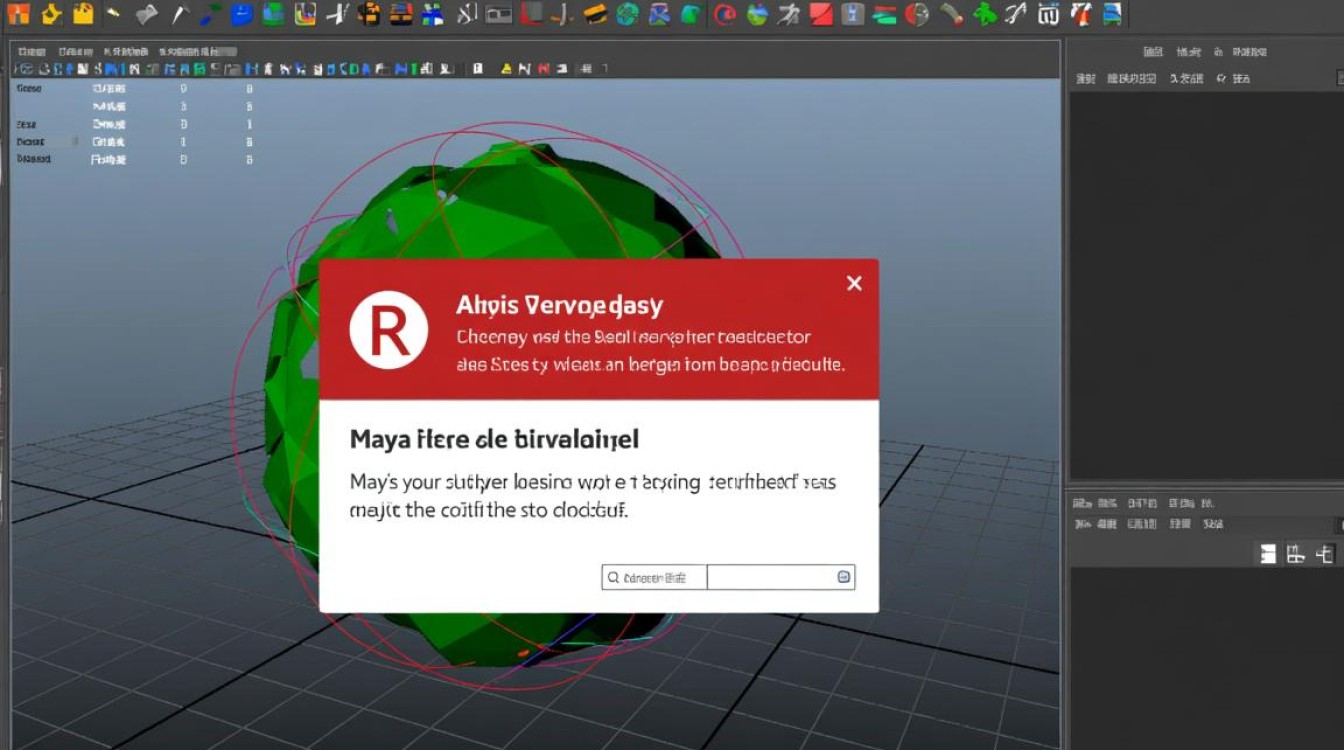This screenshot has height=750, width=1344.
Task: Click the solid white layout icon in lower-right panel
Action: click(x=1268, y=553)
